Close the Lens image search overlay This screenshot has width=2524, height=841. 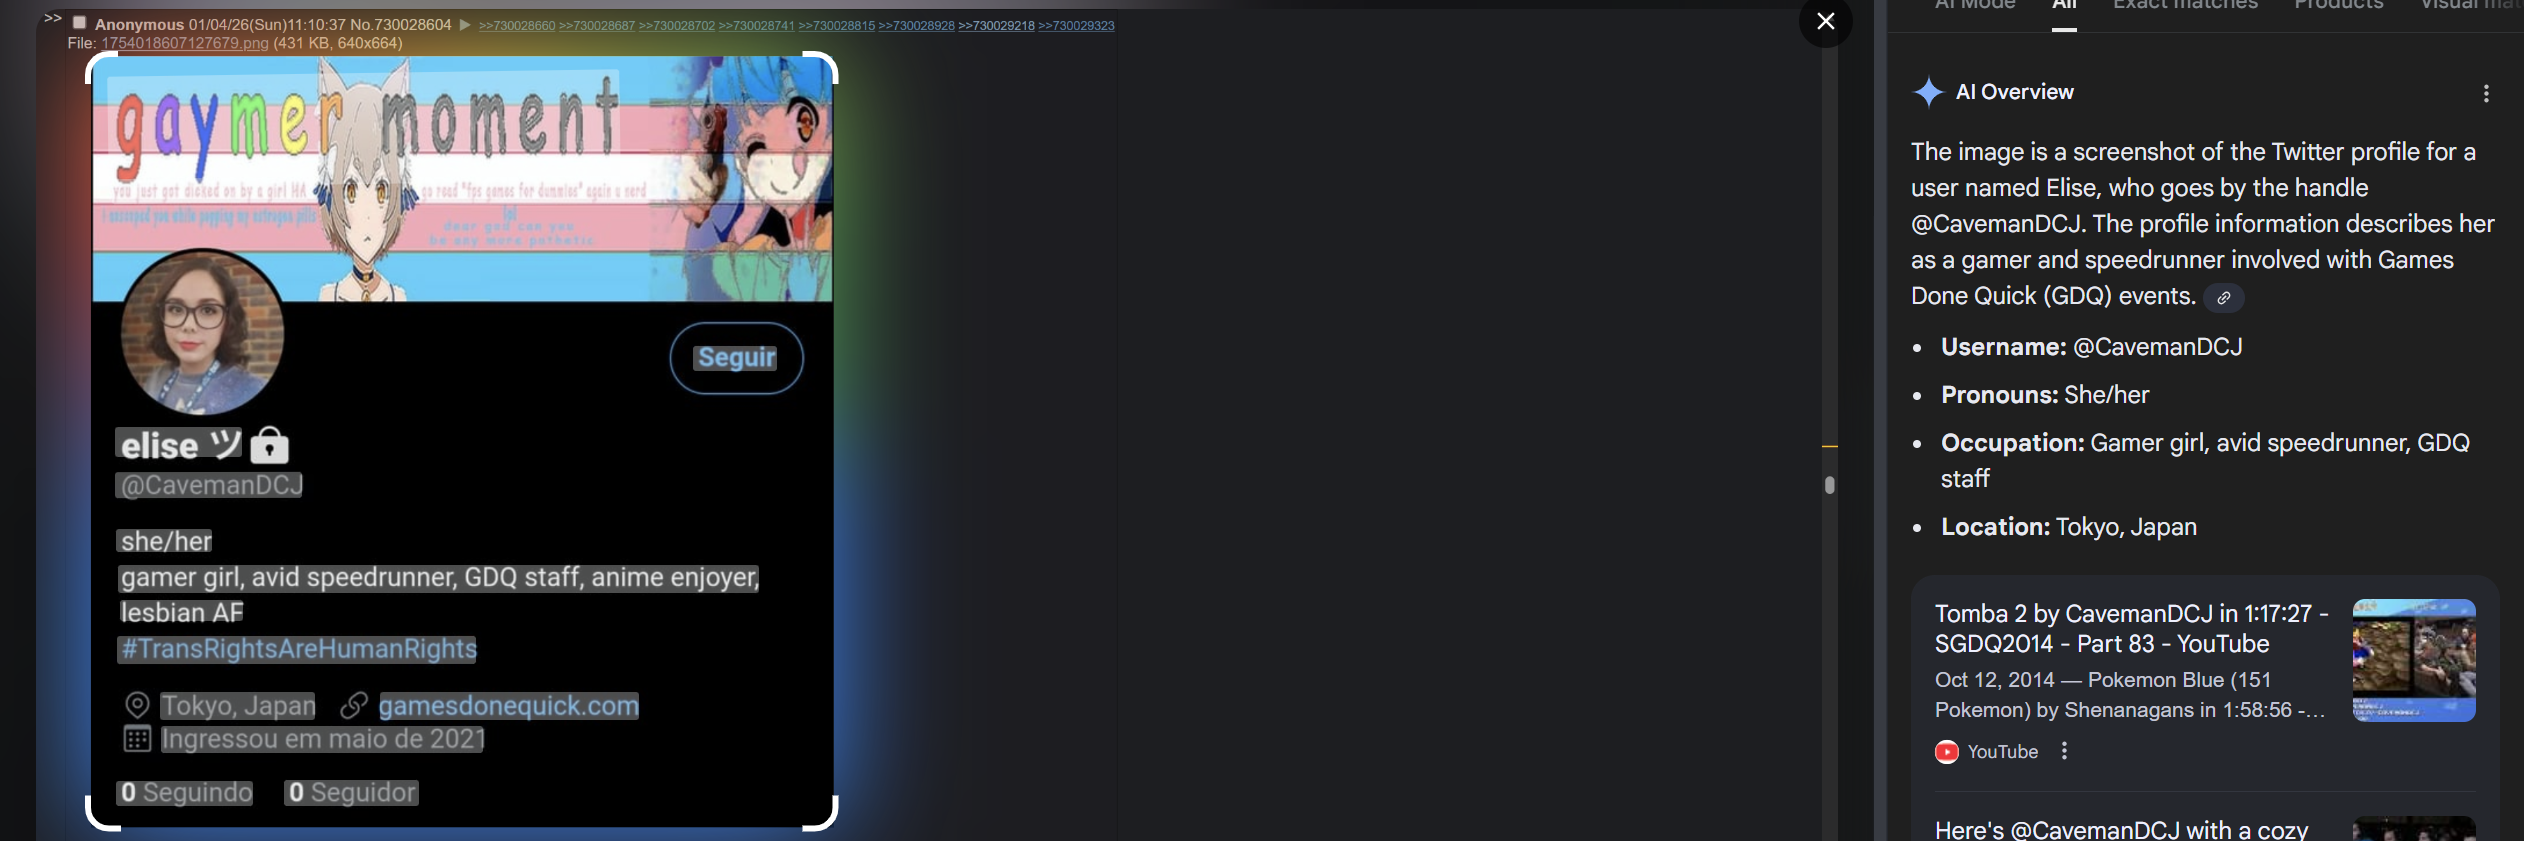(1825, 21)
